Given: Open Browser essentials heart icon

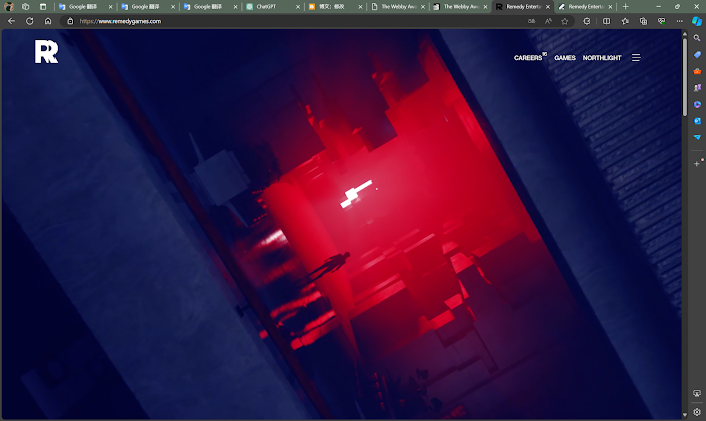Looking at the screenshot, I should coord(661,21).
